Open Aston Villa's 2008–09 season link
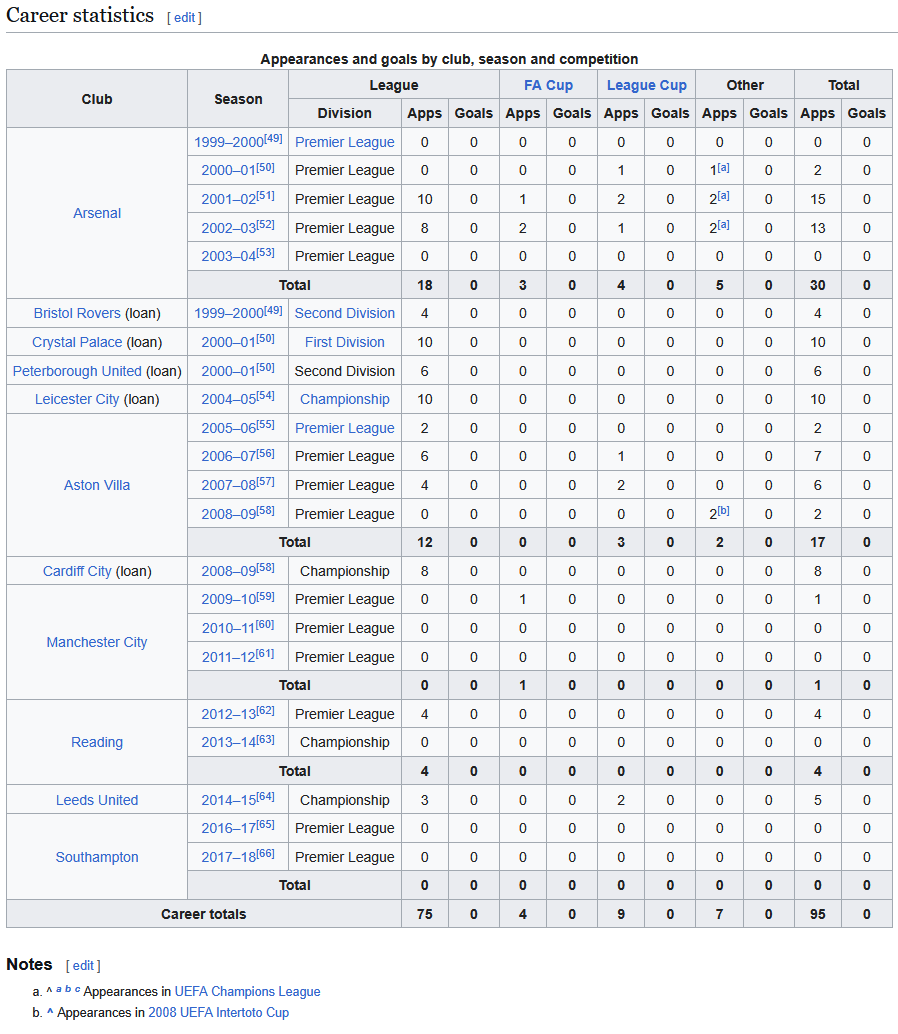Screen dimensions: 898x1034 [228, 514]
